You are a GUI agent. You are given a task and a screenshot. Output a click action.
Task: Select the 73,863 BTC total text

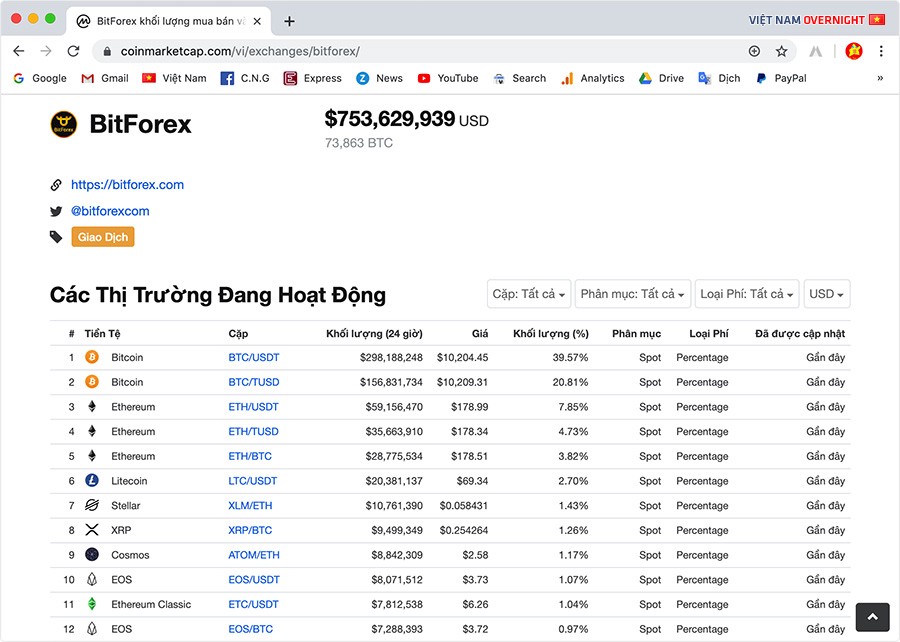pos(359,143)
